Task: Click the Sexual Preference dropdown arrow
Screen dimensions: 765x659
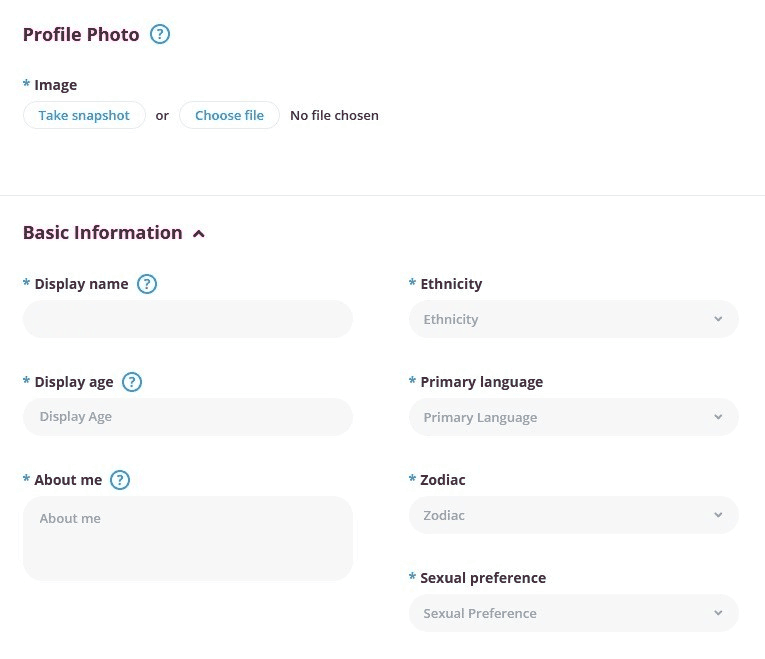Action: (x=718, y=613)
